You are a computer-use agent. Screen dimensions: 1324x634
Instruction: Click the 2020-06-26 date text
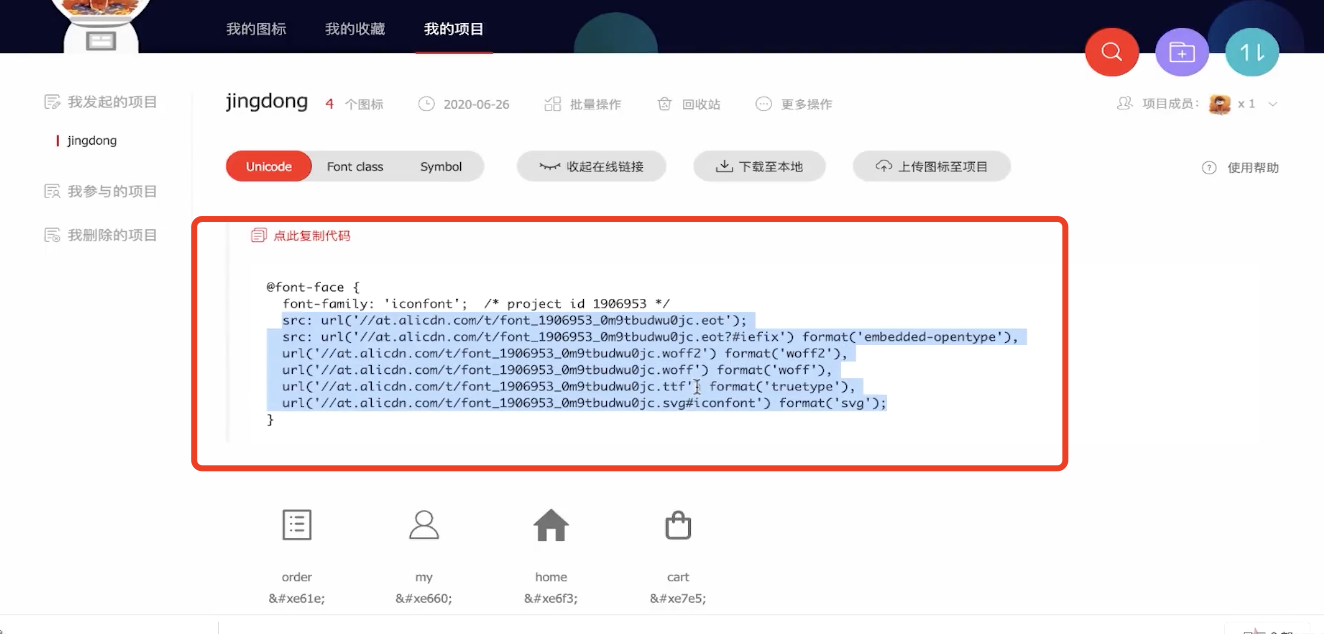click(476, 104)
